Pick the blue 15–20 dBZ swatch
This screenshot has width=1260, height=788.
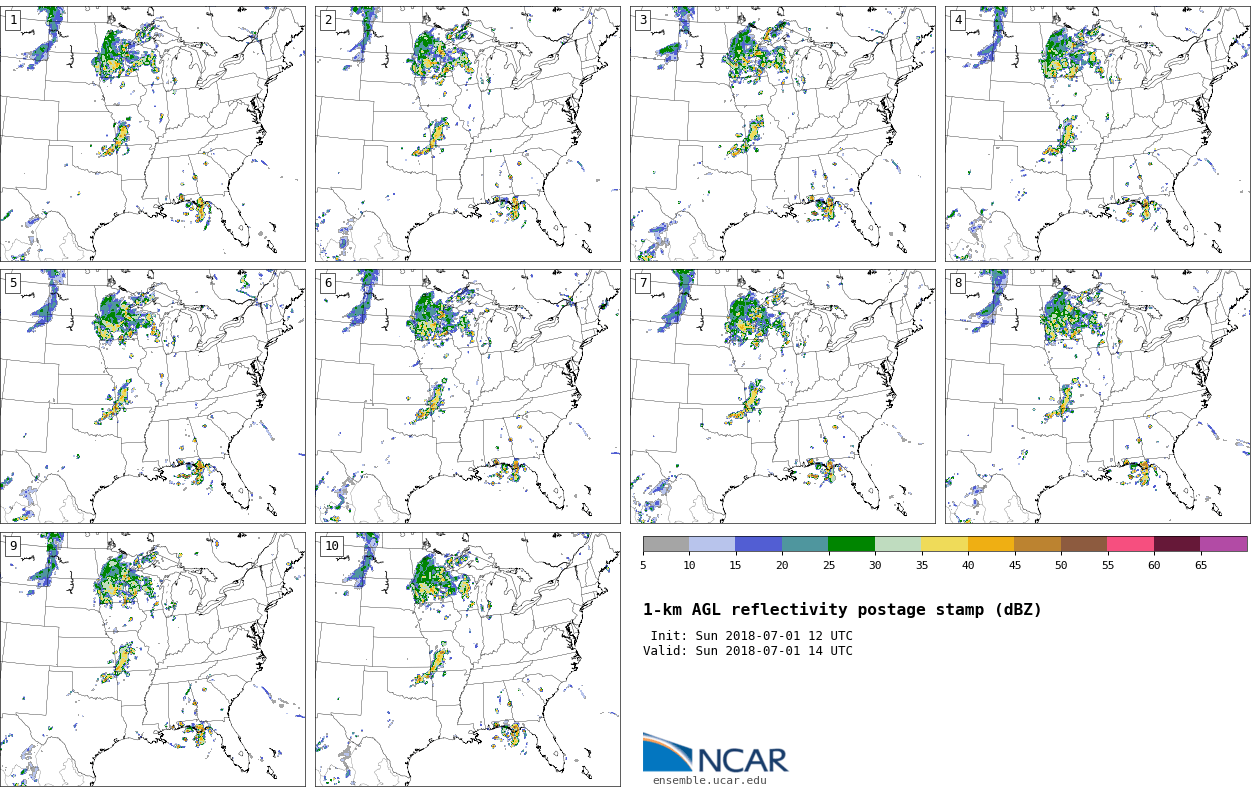coord(758,544)
